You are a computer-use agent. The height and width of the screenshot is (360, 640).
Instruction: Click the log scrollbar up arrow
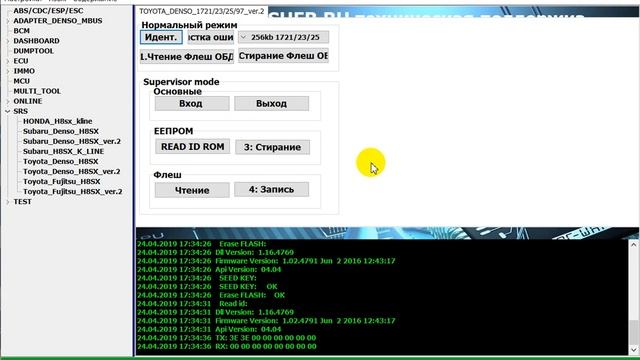pos(633,245)
